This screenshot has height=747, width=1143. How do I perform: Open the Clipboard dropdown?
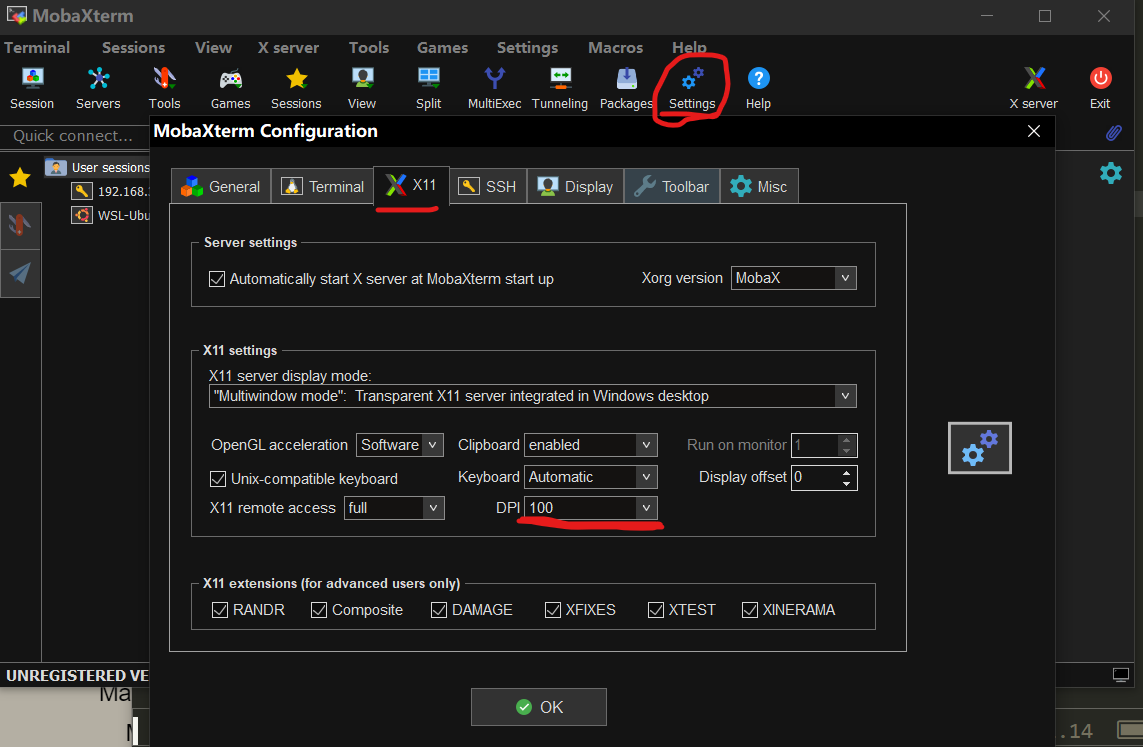(x=590, y=445)
